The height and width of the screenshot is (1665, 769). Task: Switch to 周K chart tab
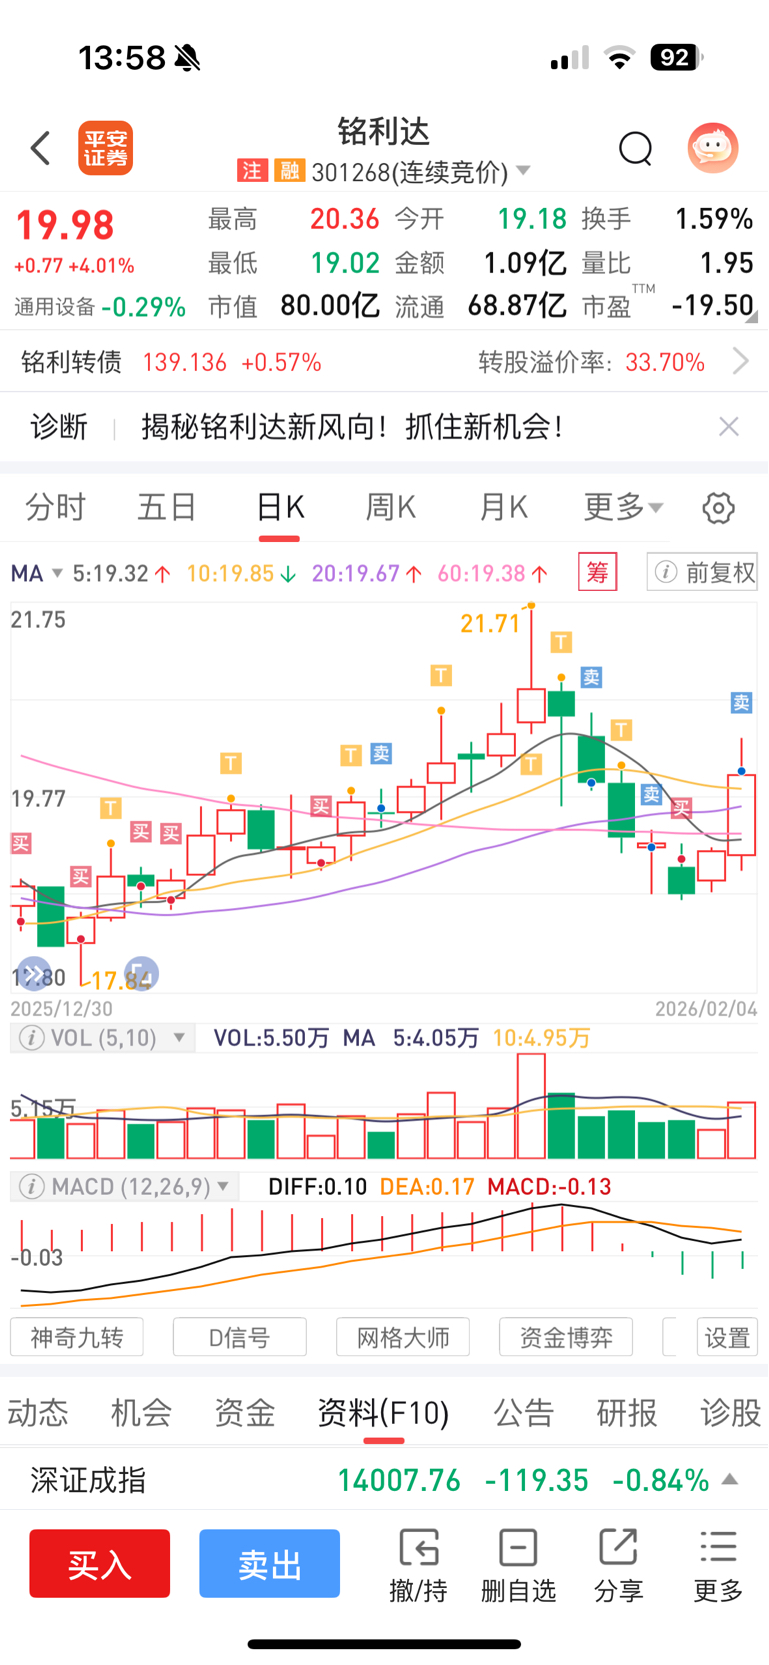coord(391,507)
